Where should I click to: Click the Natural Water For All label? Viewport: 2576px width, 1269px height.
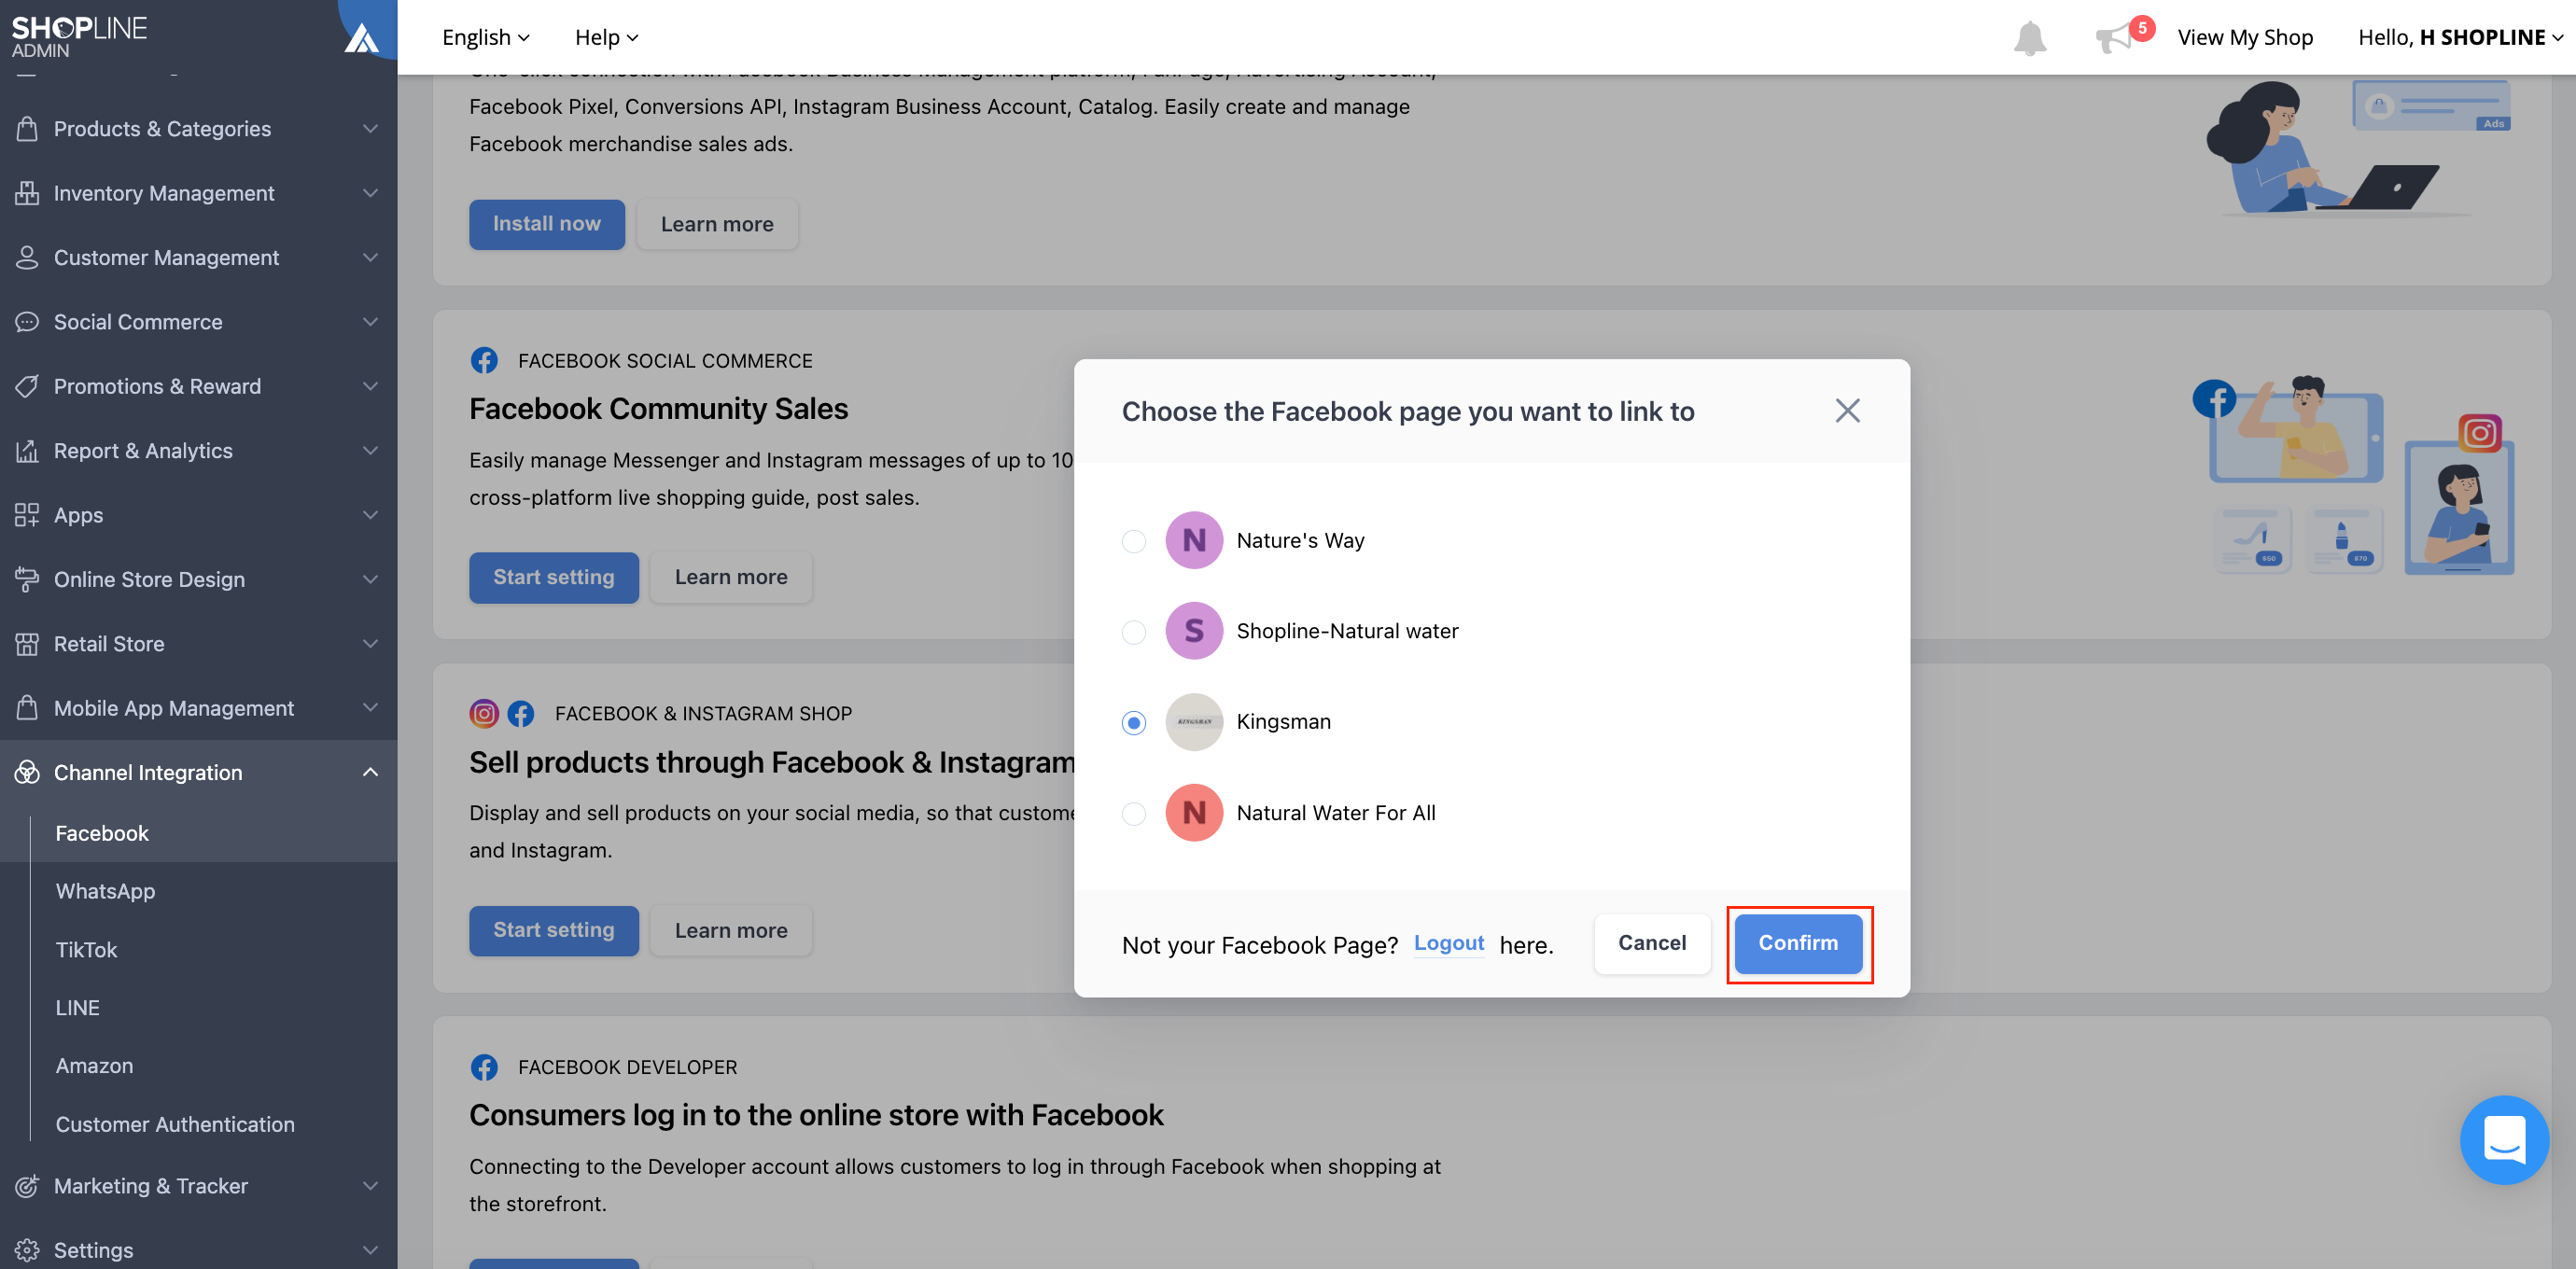pos(1336,813)
